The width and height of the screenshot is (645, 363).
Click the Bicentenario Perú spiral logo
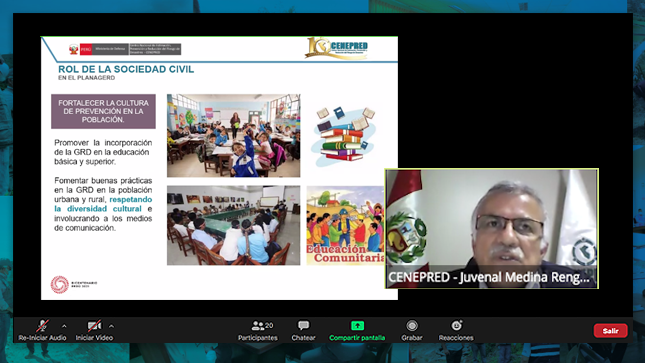60,284
